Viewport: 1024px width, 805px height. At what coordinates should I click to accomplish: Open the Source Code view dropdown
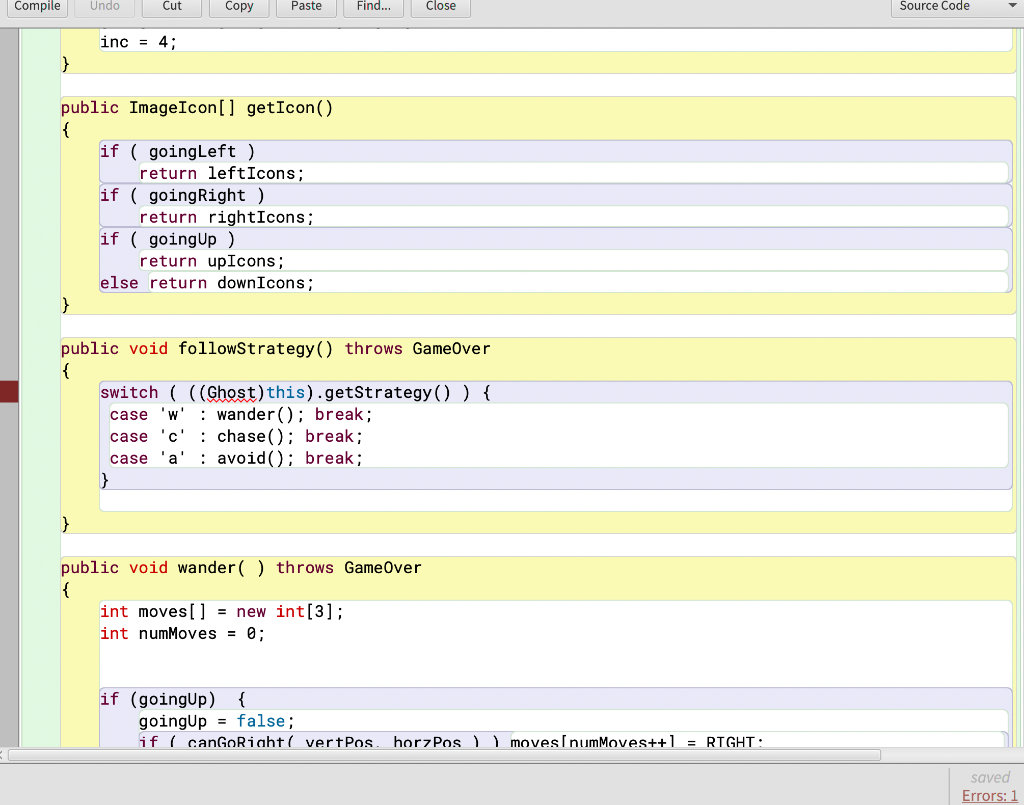955,7
